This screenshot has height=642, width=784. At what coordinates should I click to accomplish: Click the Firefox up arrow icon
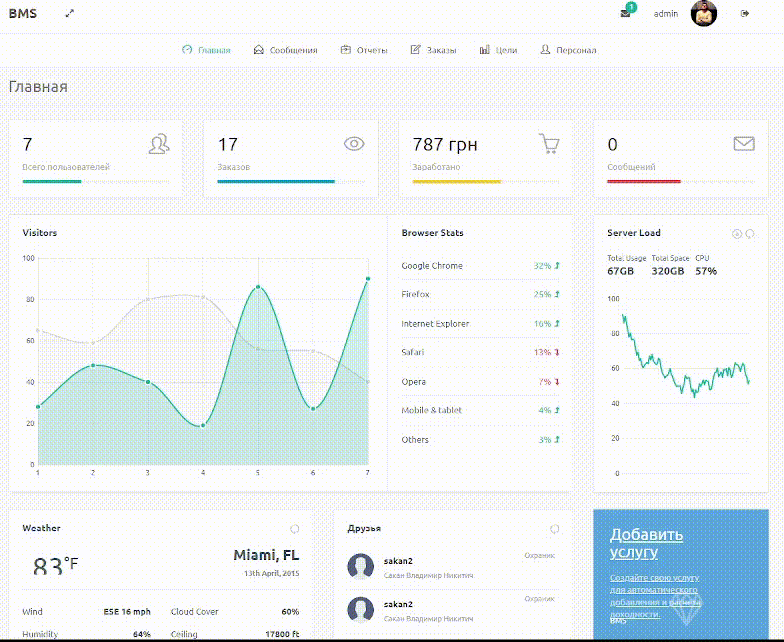click(557, 294)
